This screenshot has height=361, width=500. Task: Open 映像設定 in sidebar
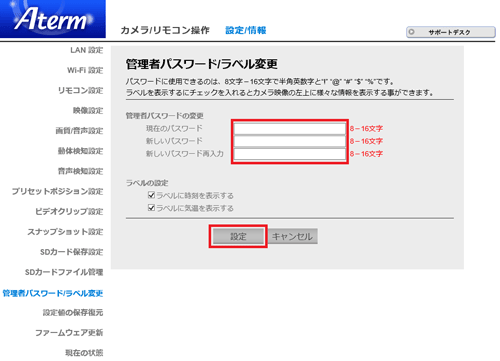click(88, 110)
